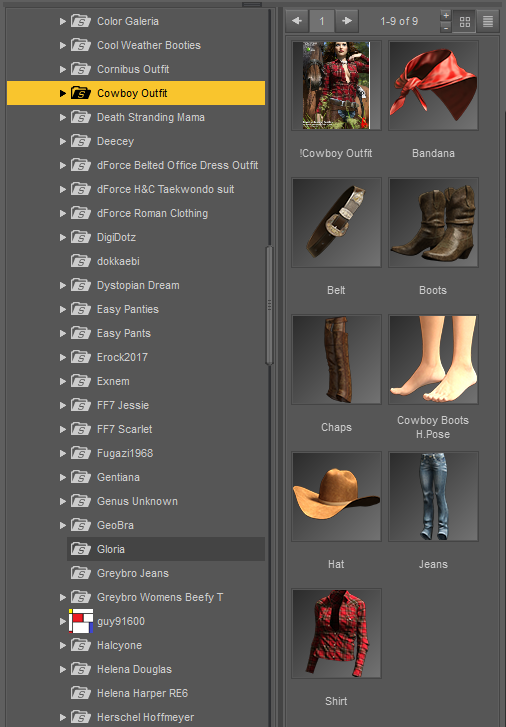Load the Hat item thumbnail
Screen dimensions: 506x727
(x=336, y=497)
